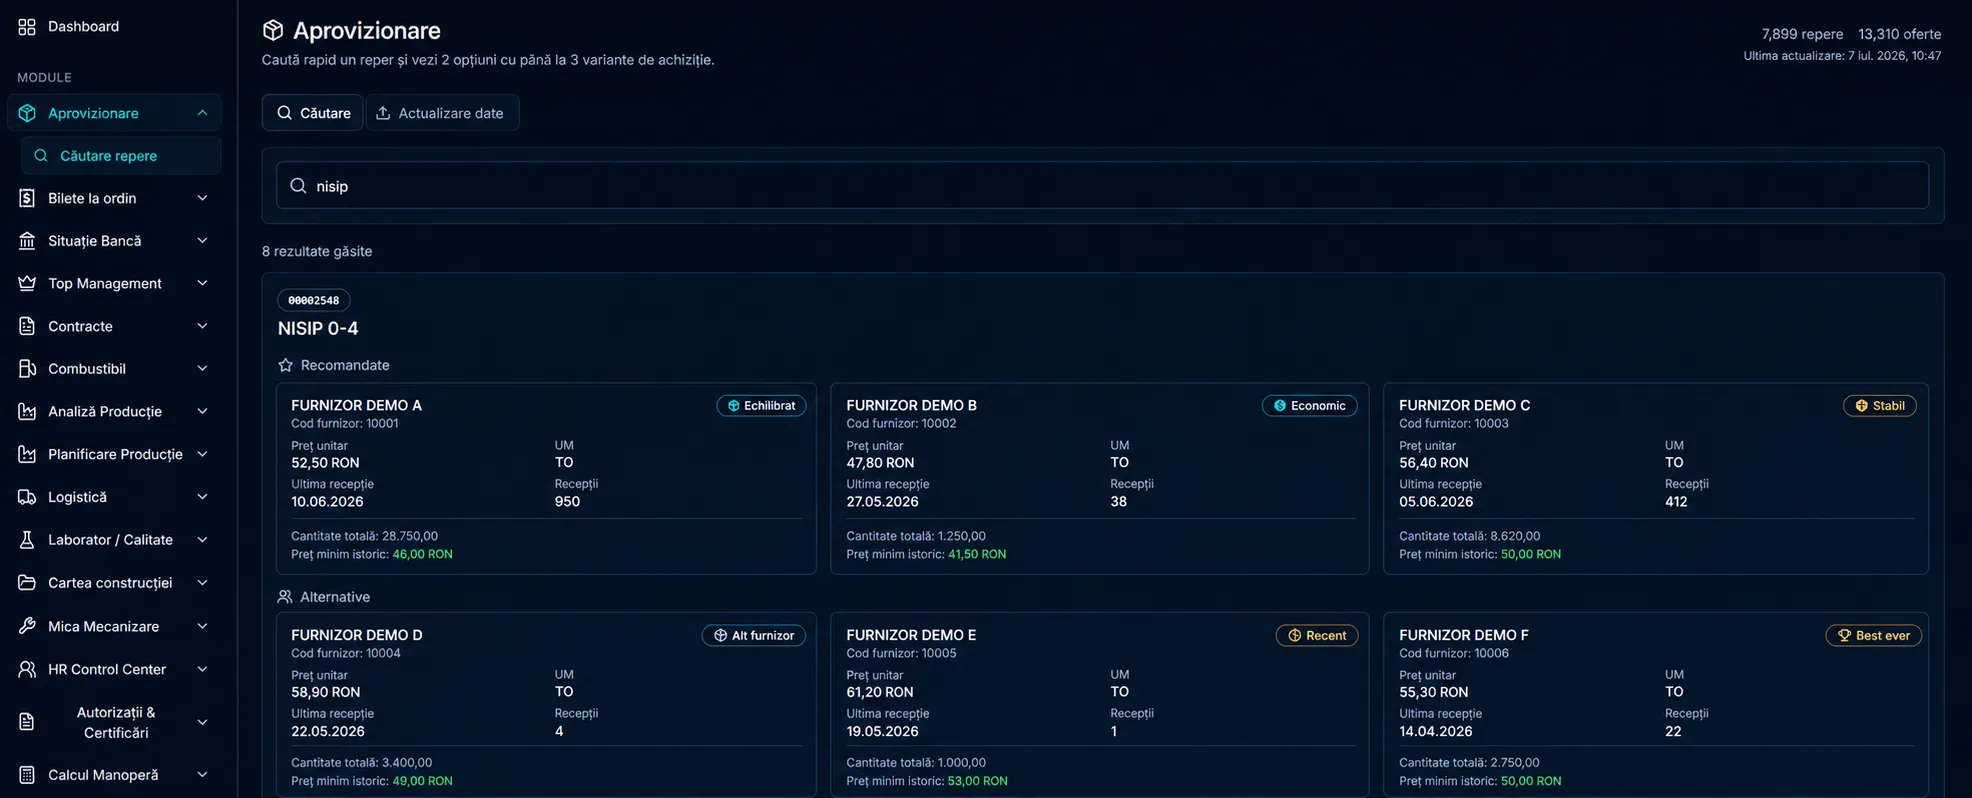This screenshot has height=798, width=1972.
Task: Click the people icon beside Alternative
Action: (x=285, y=597)
